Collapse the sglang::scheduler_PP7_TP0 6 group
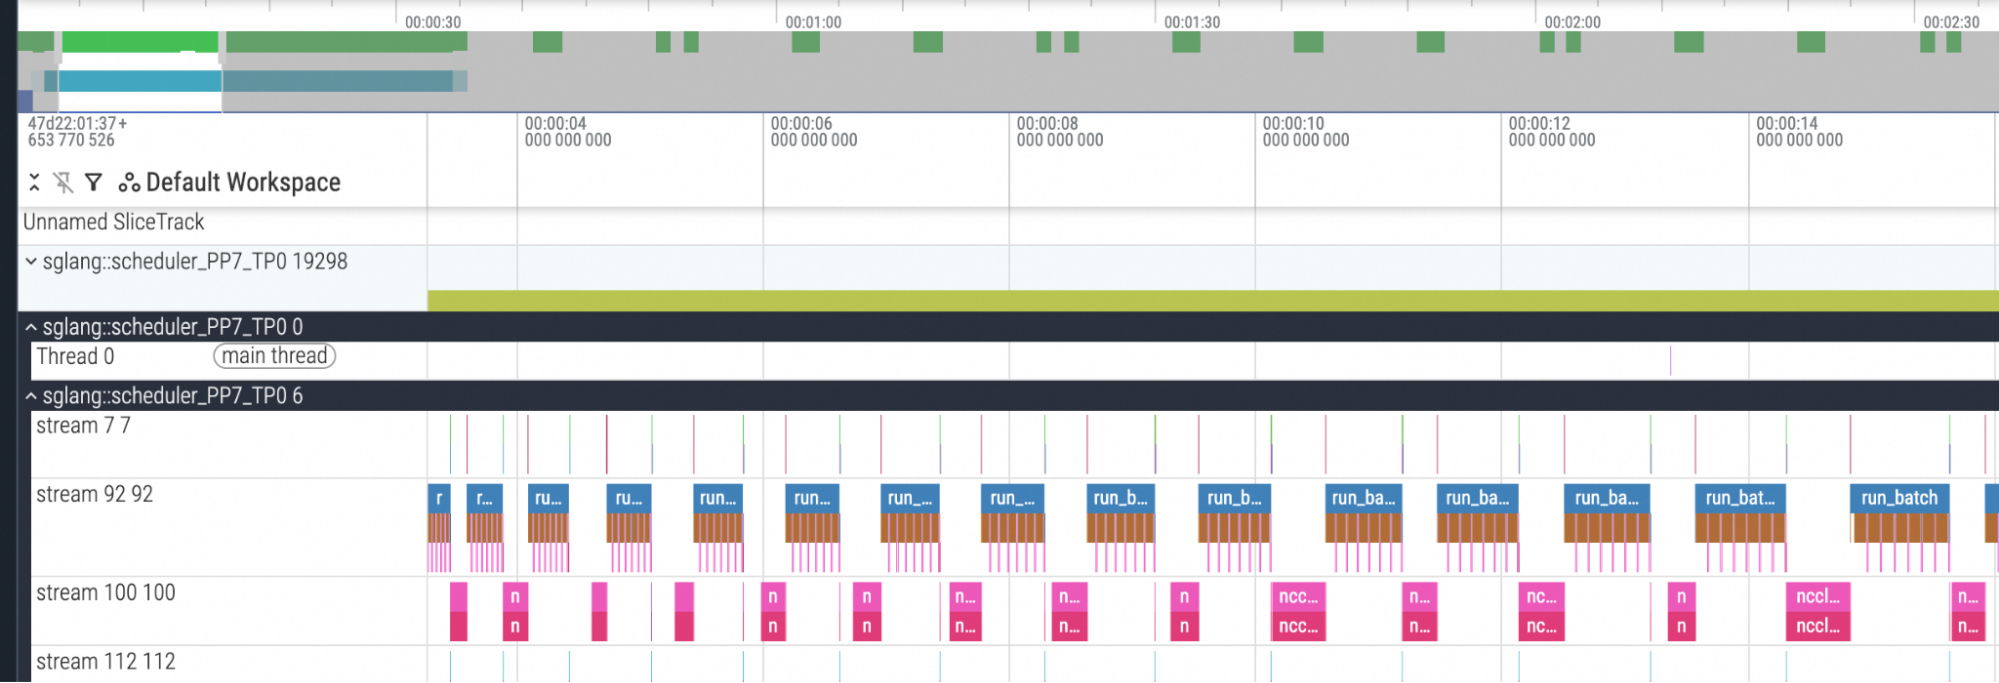The height and width of the screenshot is (683, 1999). pos(31,396)
